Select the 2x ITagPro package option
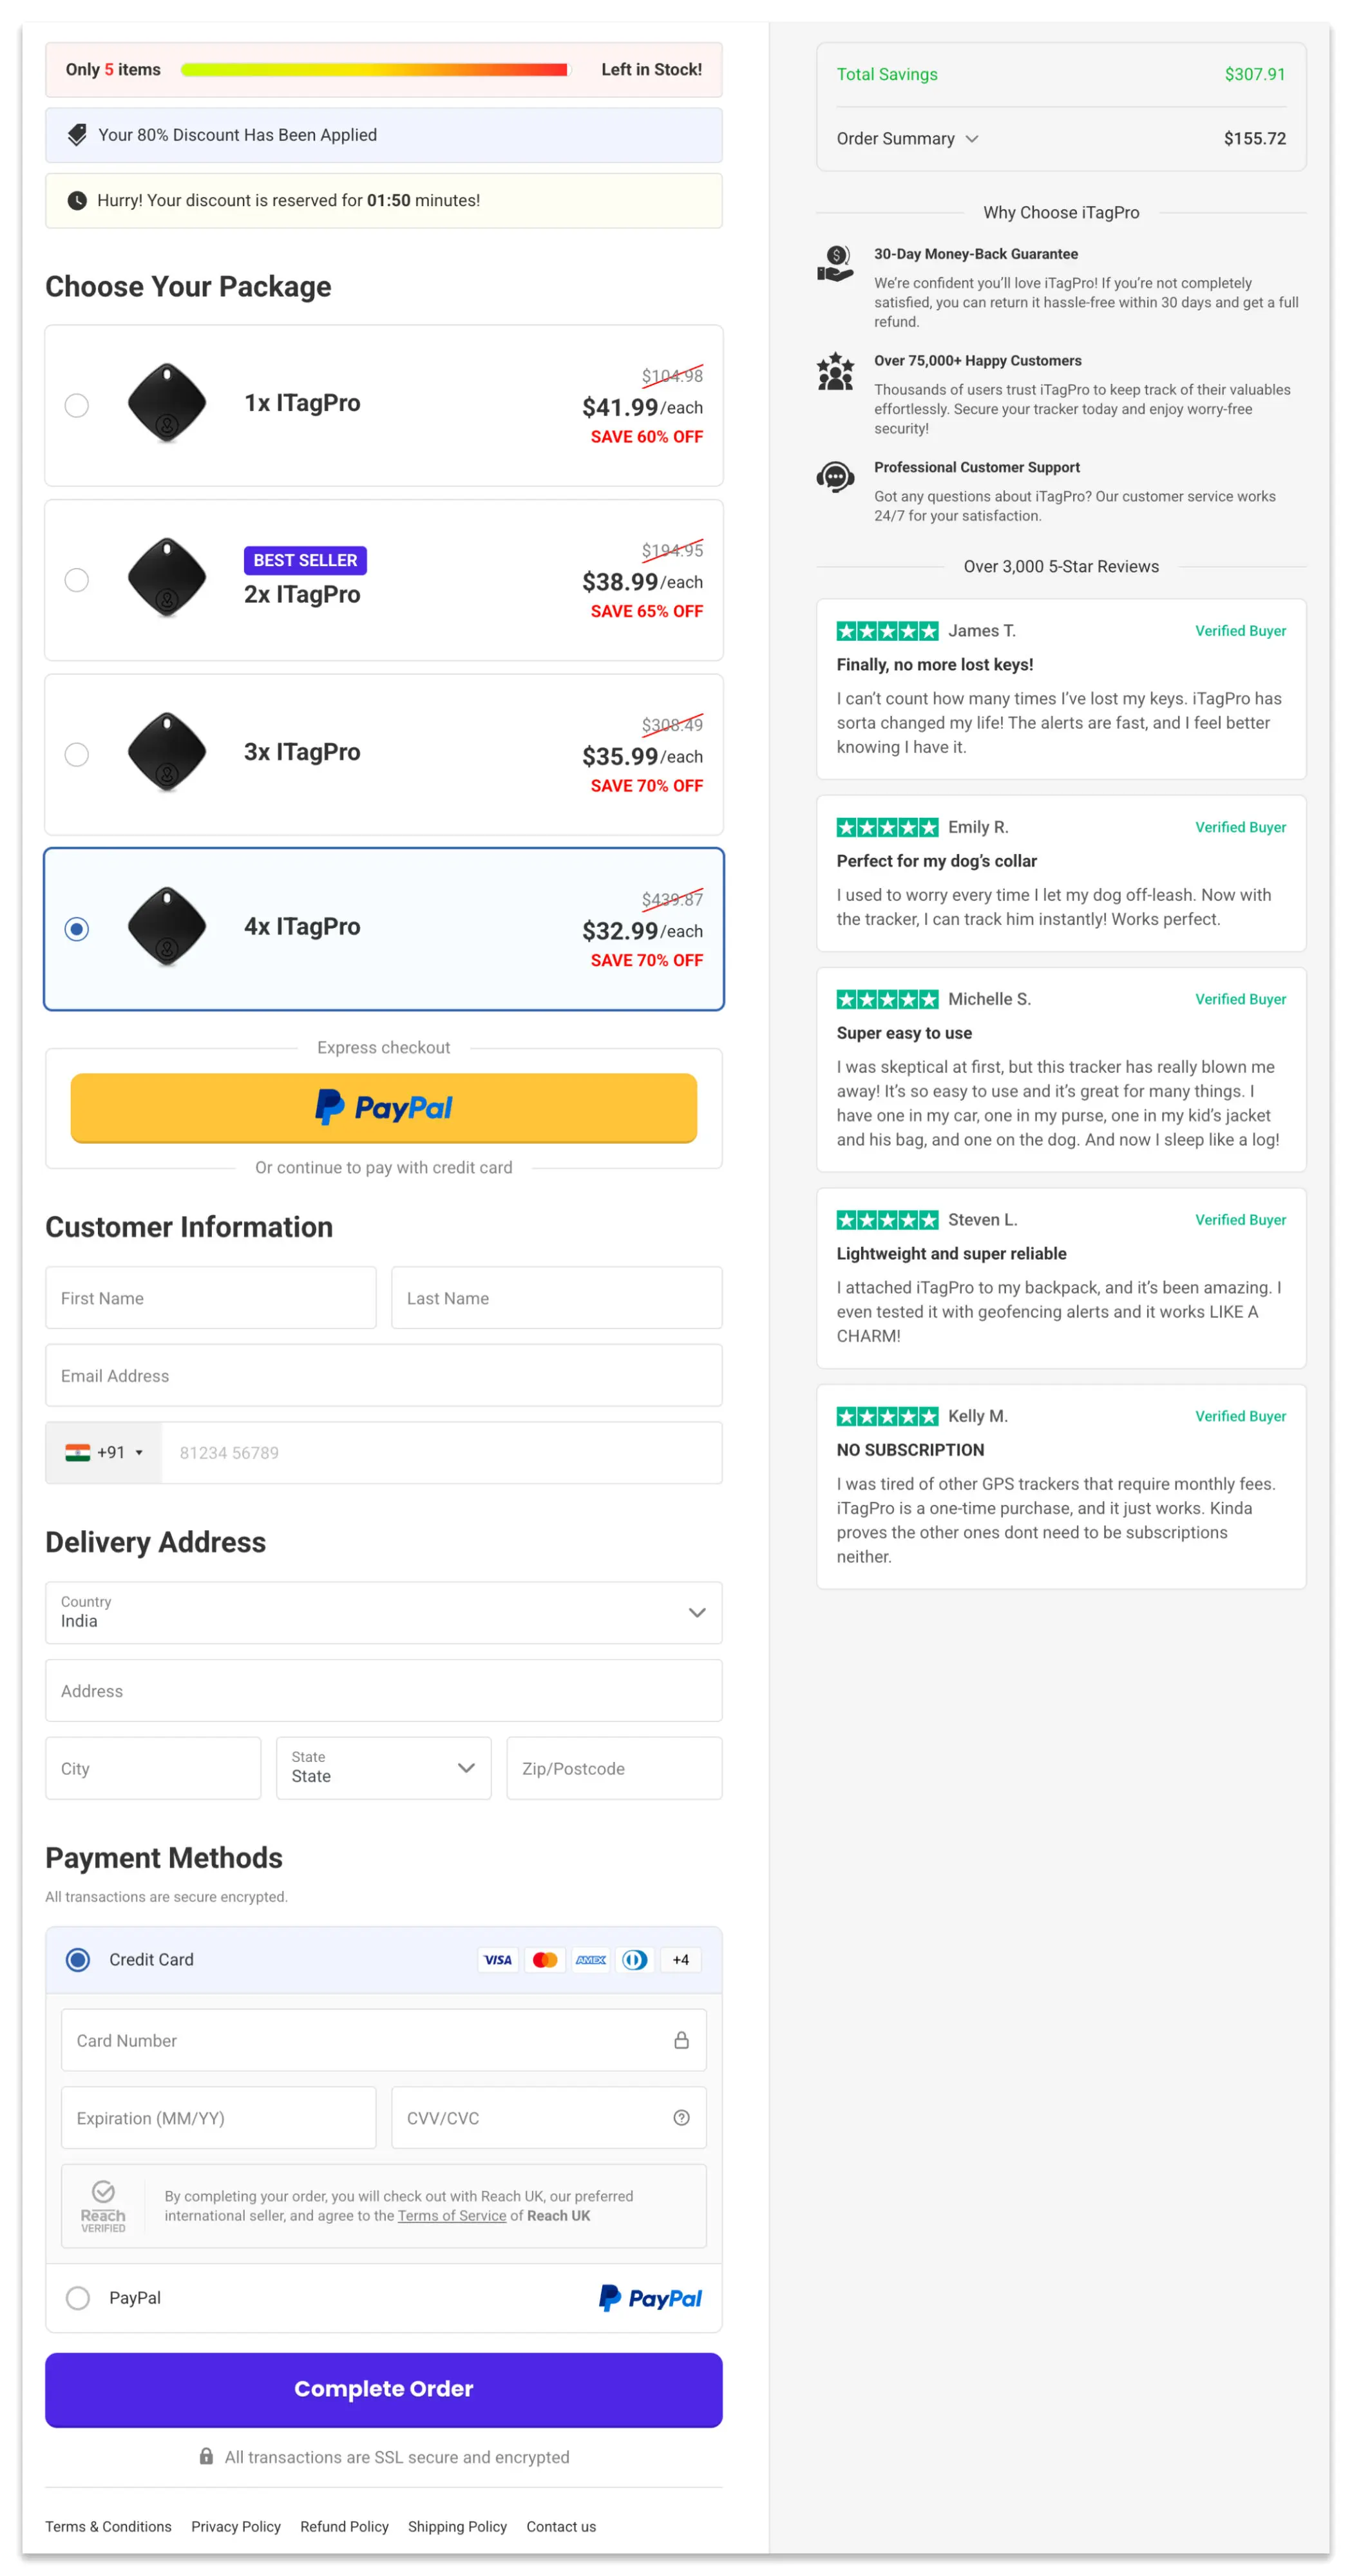 77,580
